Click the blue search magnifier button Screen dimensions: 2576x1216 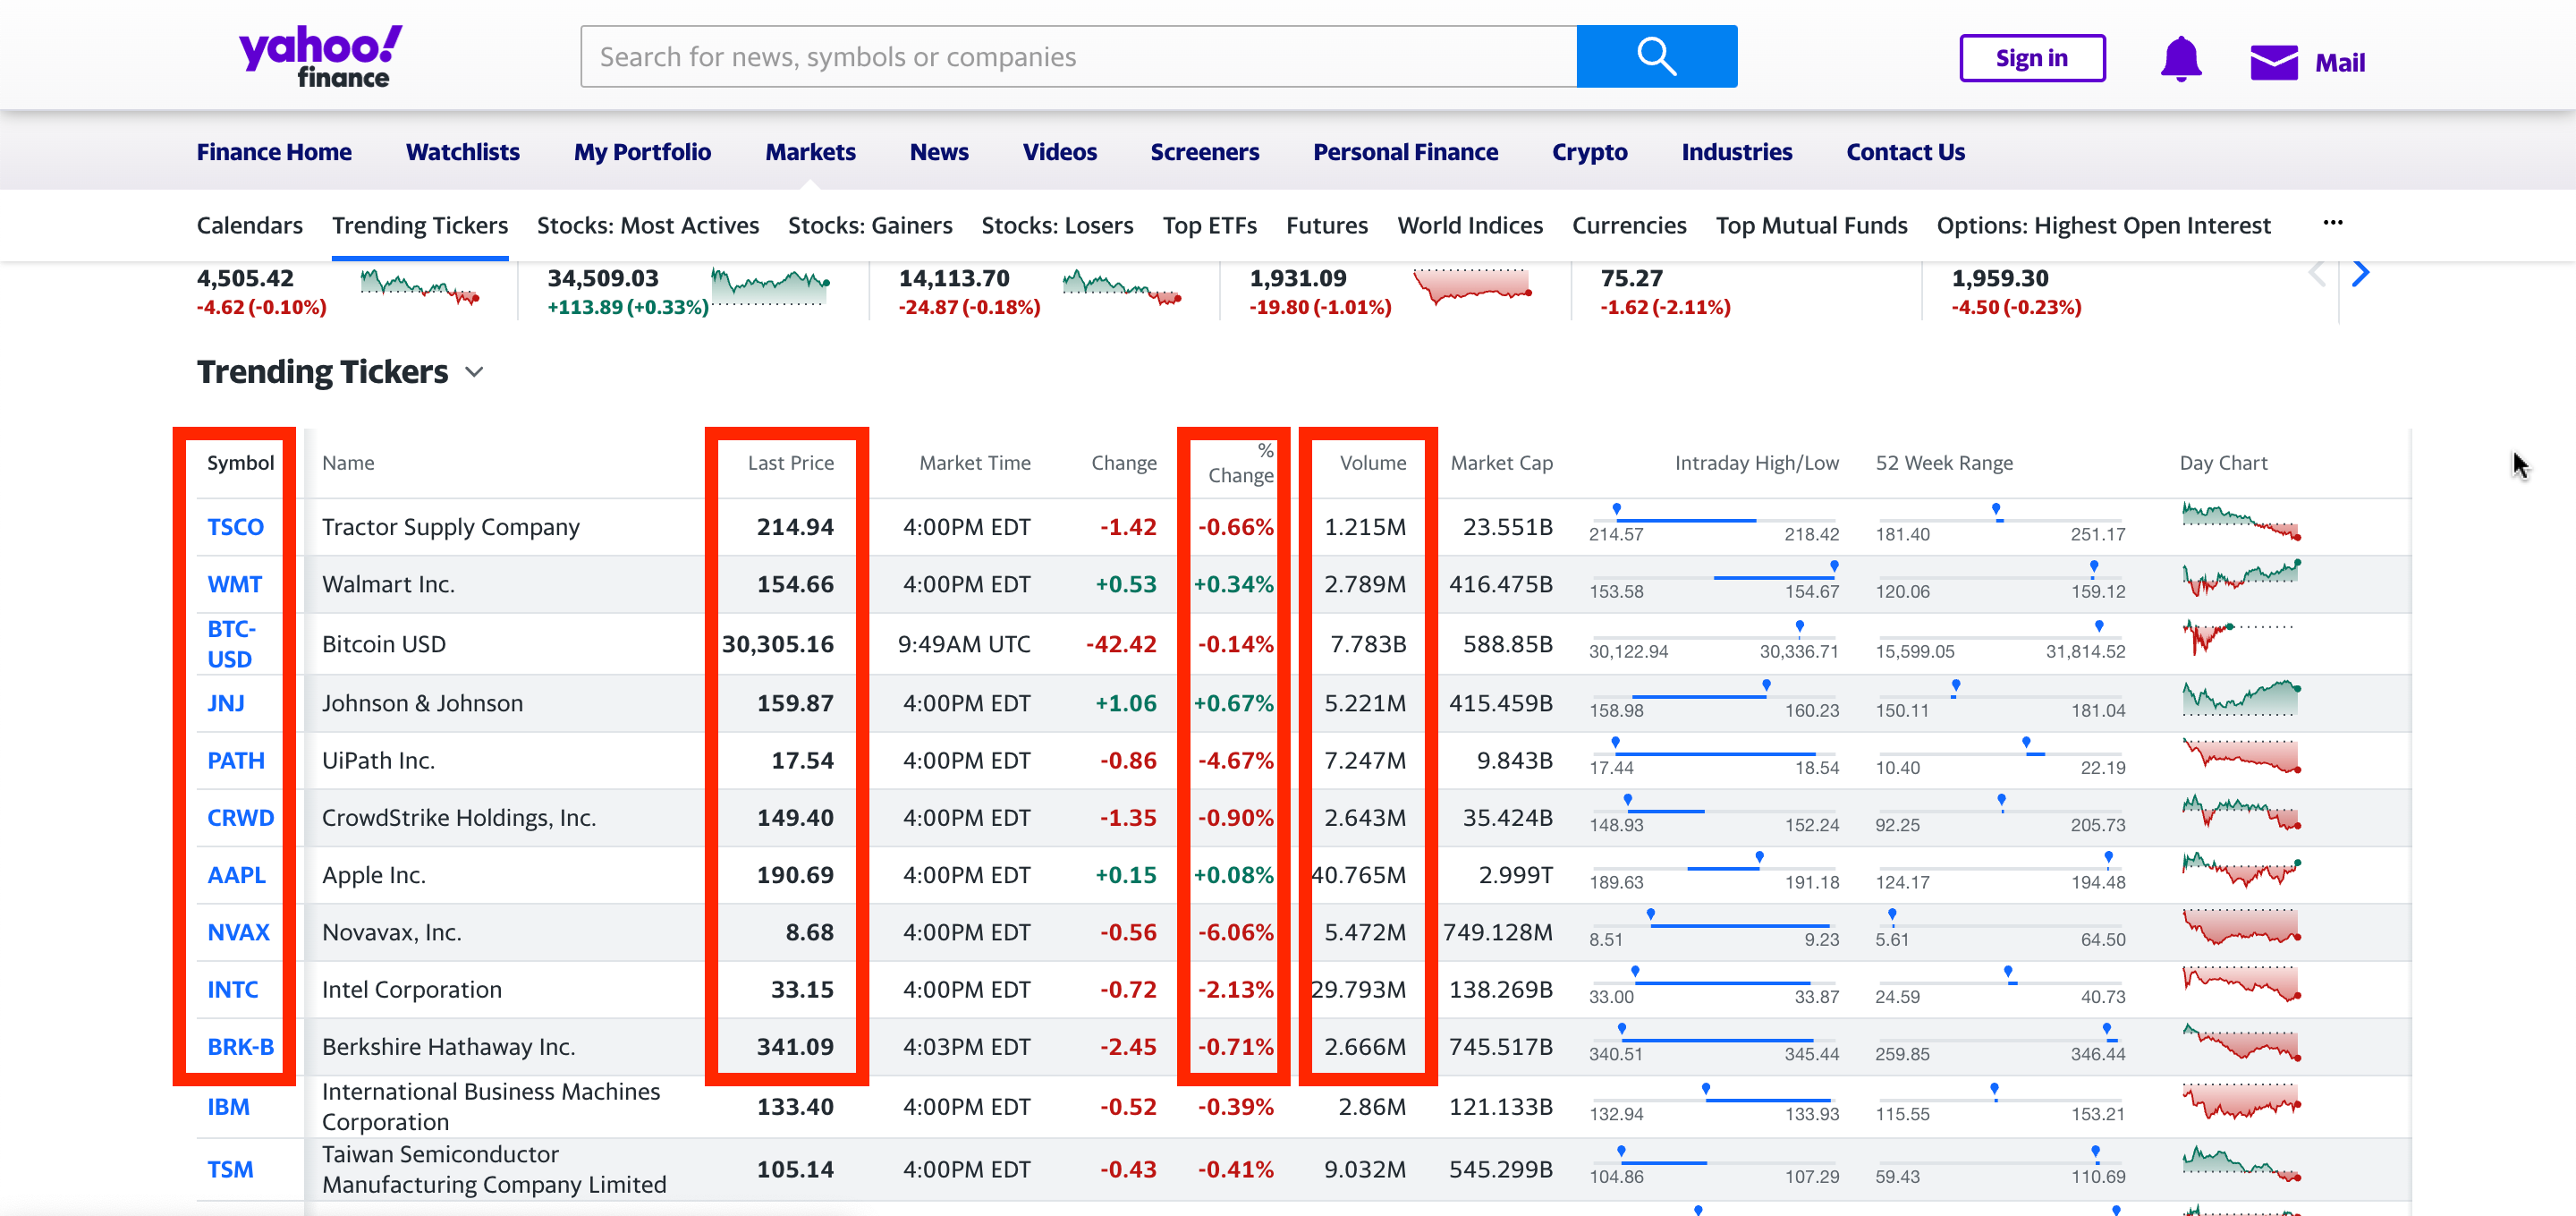click(x=1656, y=56)
